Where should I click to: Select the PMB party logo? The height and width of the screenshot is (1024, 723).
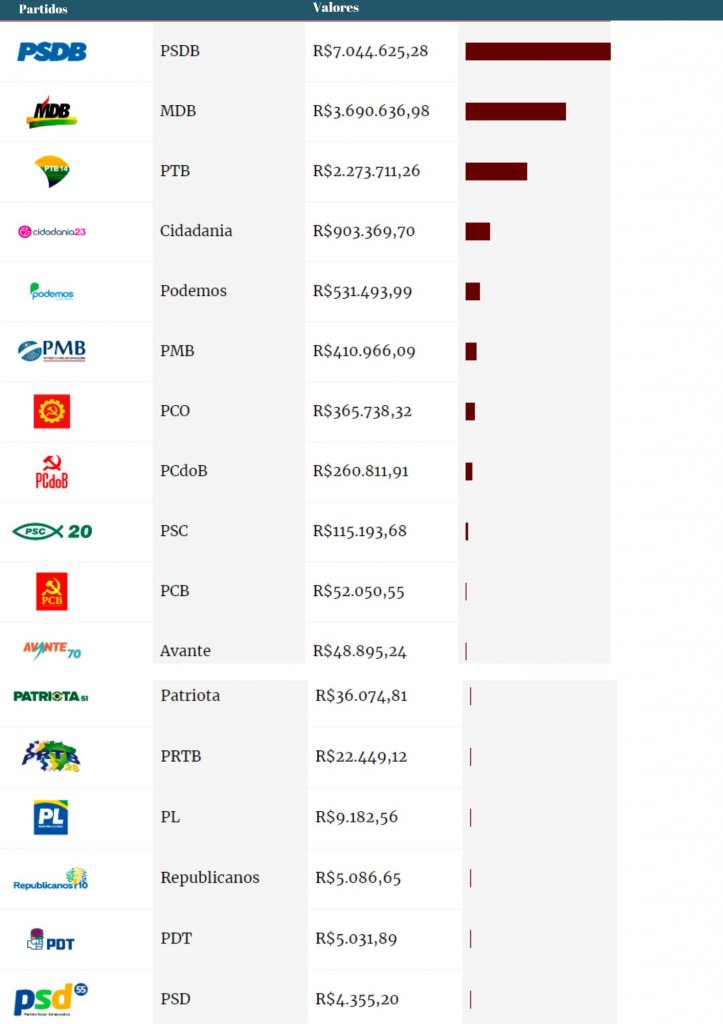[x=52, y=351]
